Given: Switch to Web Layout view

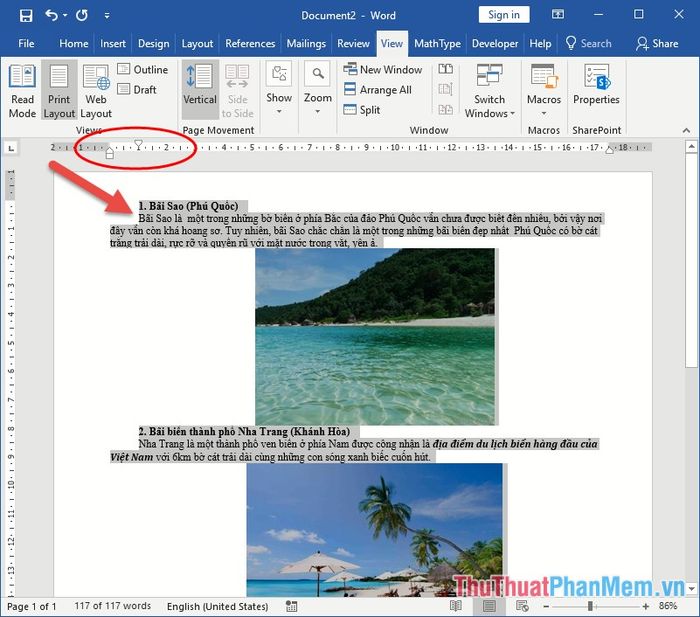Looking at the screenshot, I should pyautogui.click(x=96, y=91).
